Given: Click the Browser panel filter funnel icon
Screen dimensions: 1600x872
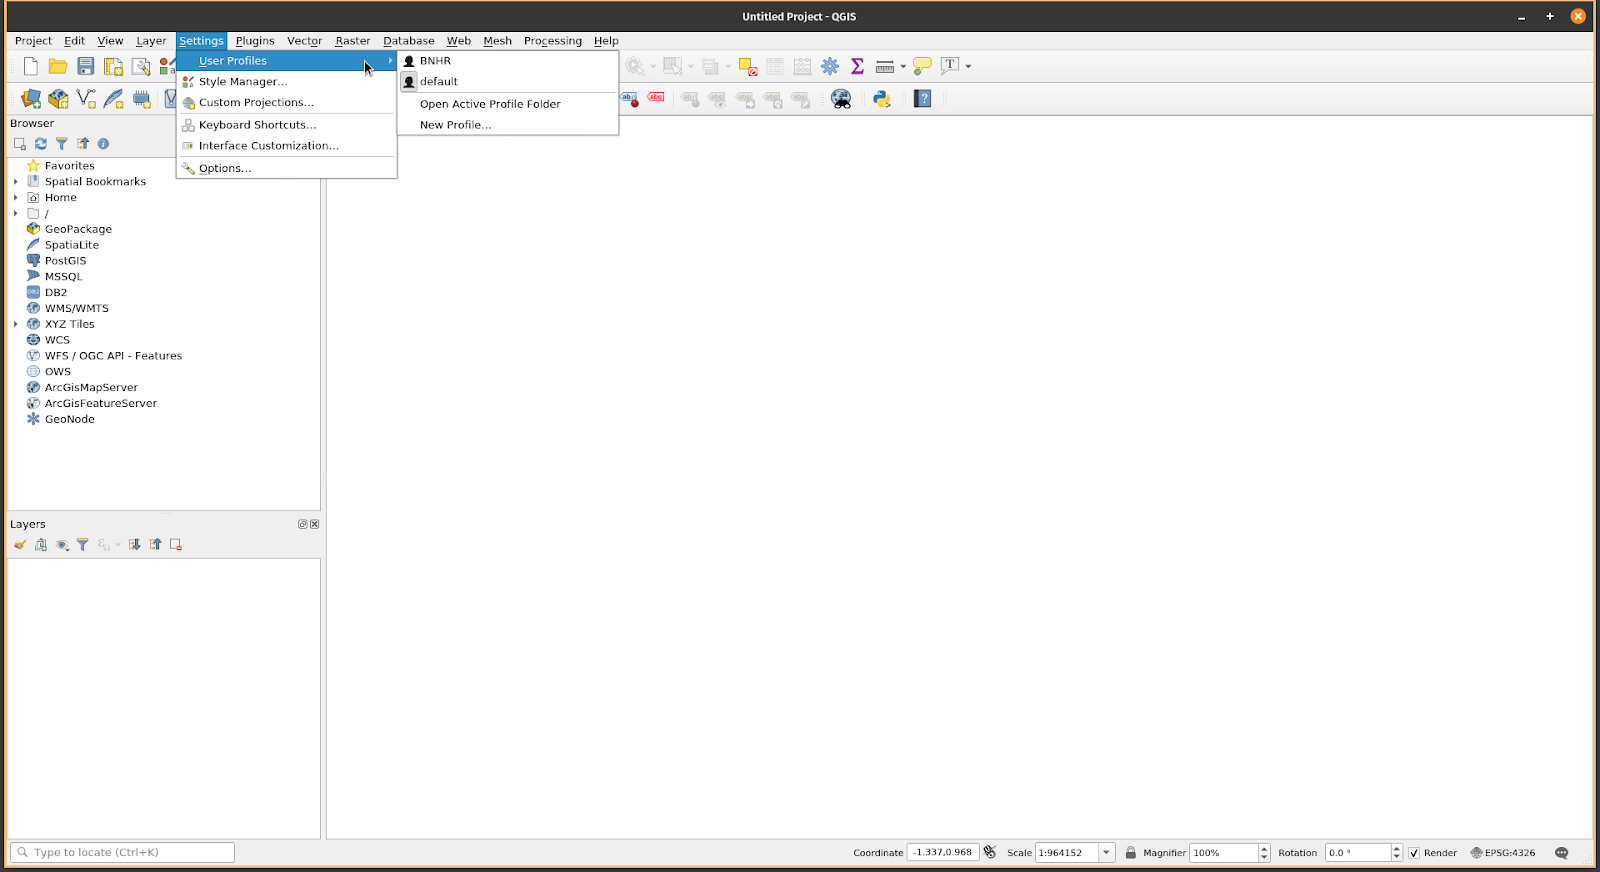Looking at the screenshot, I should click(62, 144).
